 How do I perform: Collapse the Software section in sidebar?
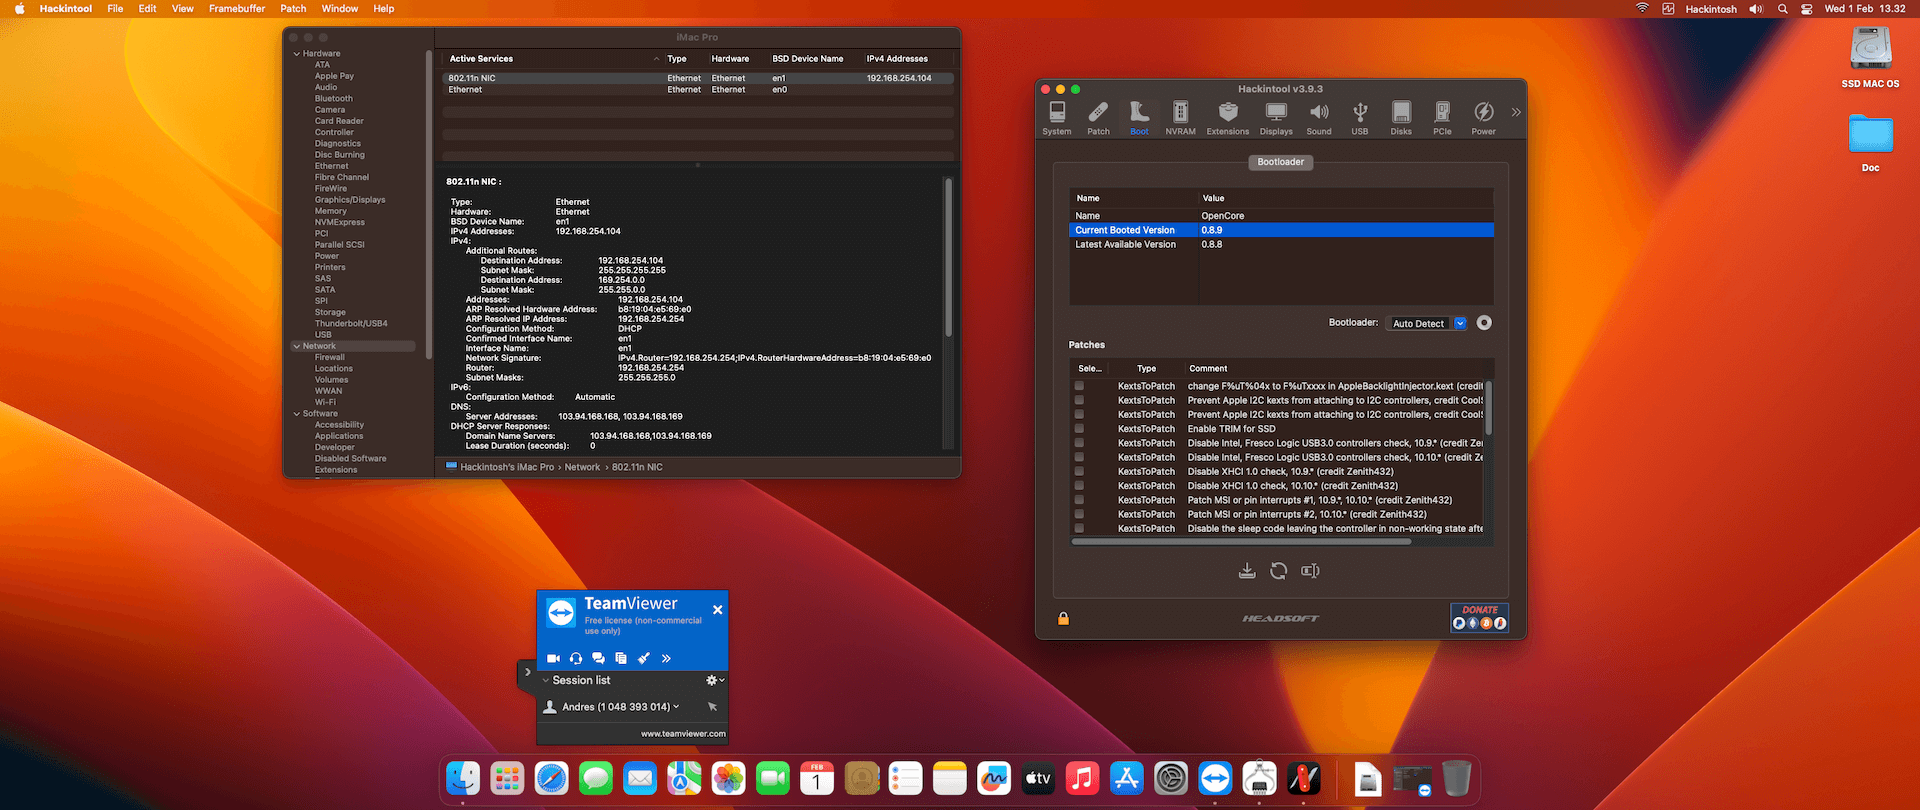click(297, 414)
